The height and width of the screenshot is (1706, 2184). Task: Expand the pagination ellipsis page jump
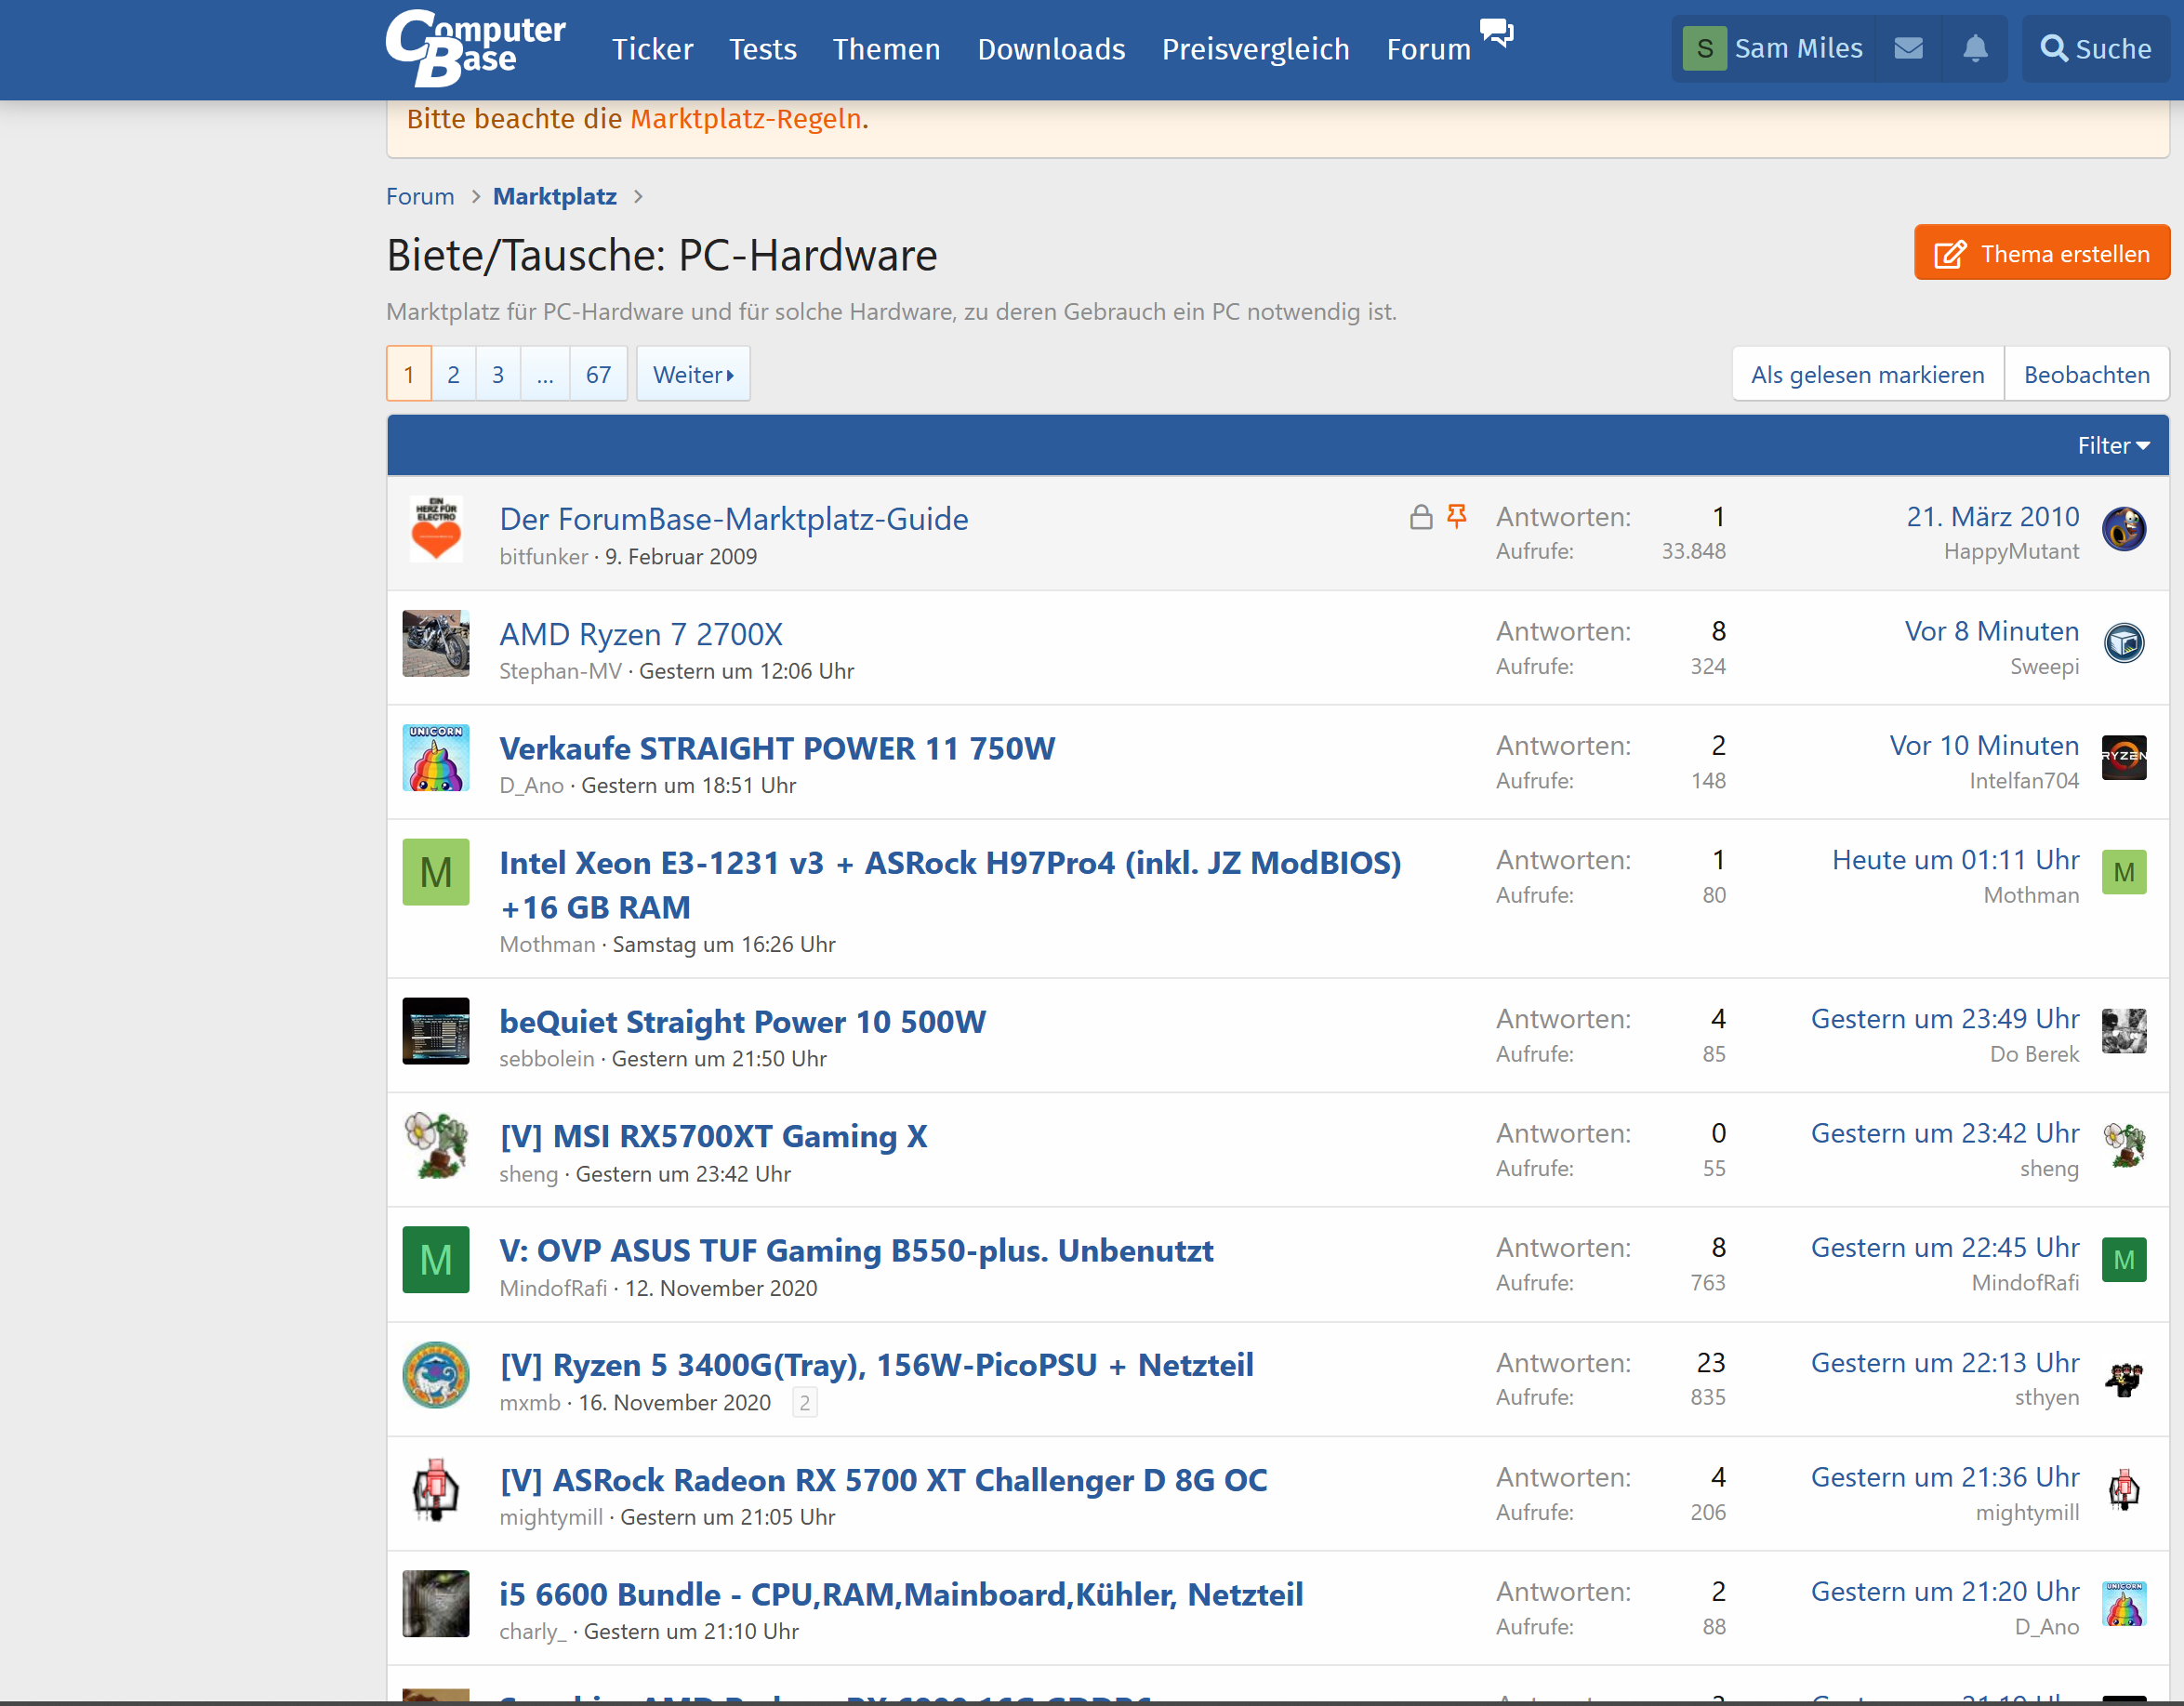(x=545, y=375)
